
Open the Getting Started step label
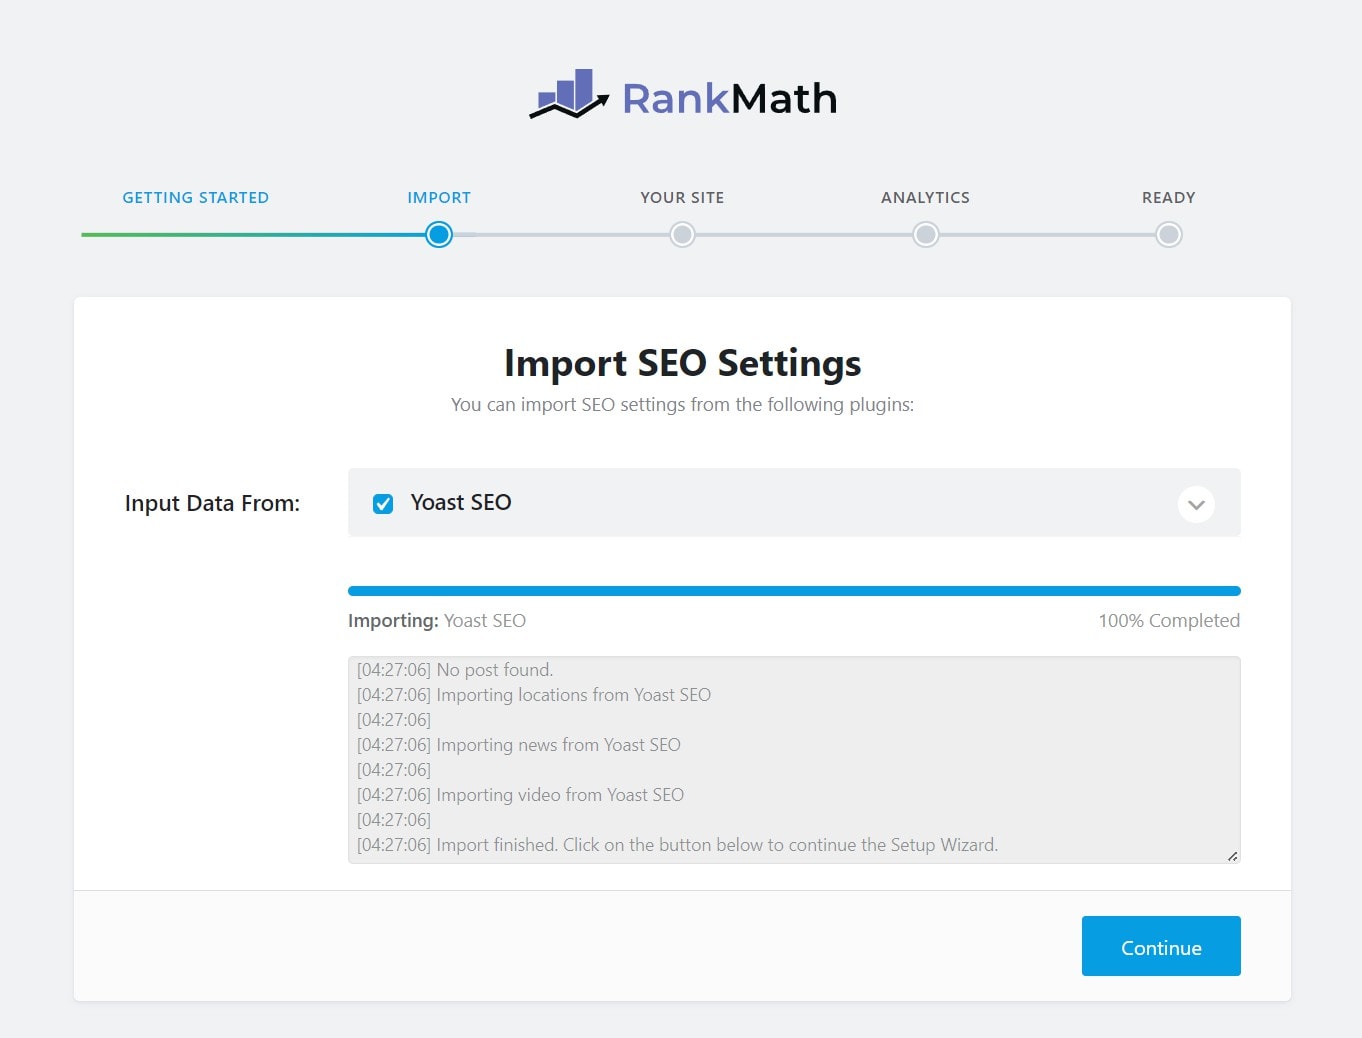coord(196,198)
